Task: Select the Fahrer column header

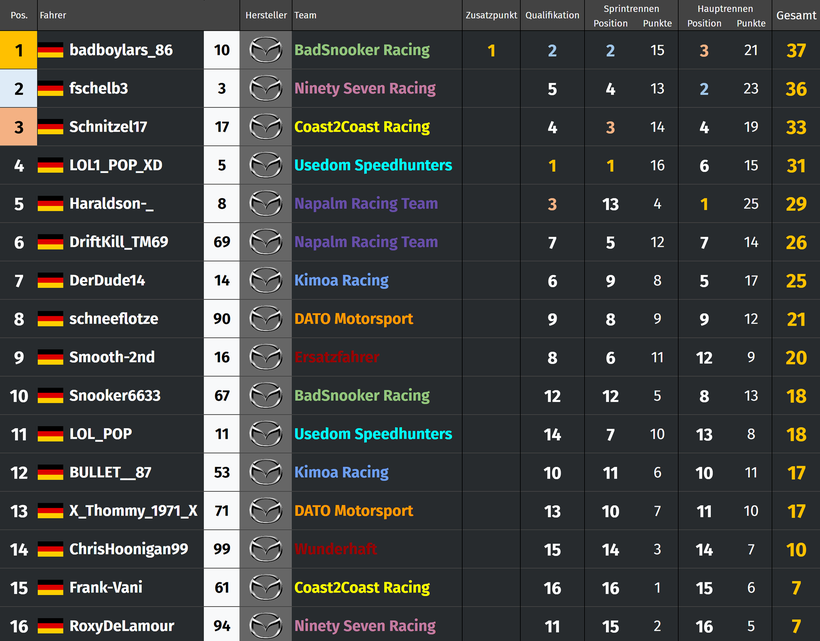Action: tap(53, 15)
